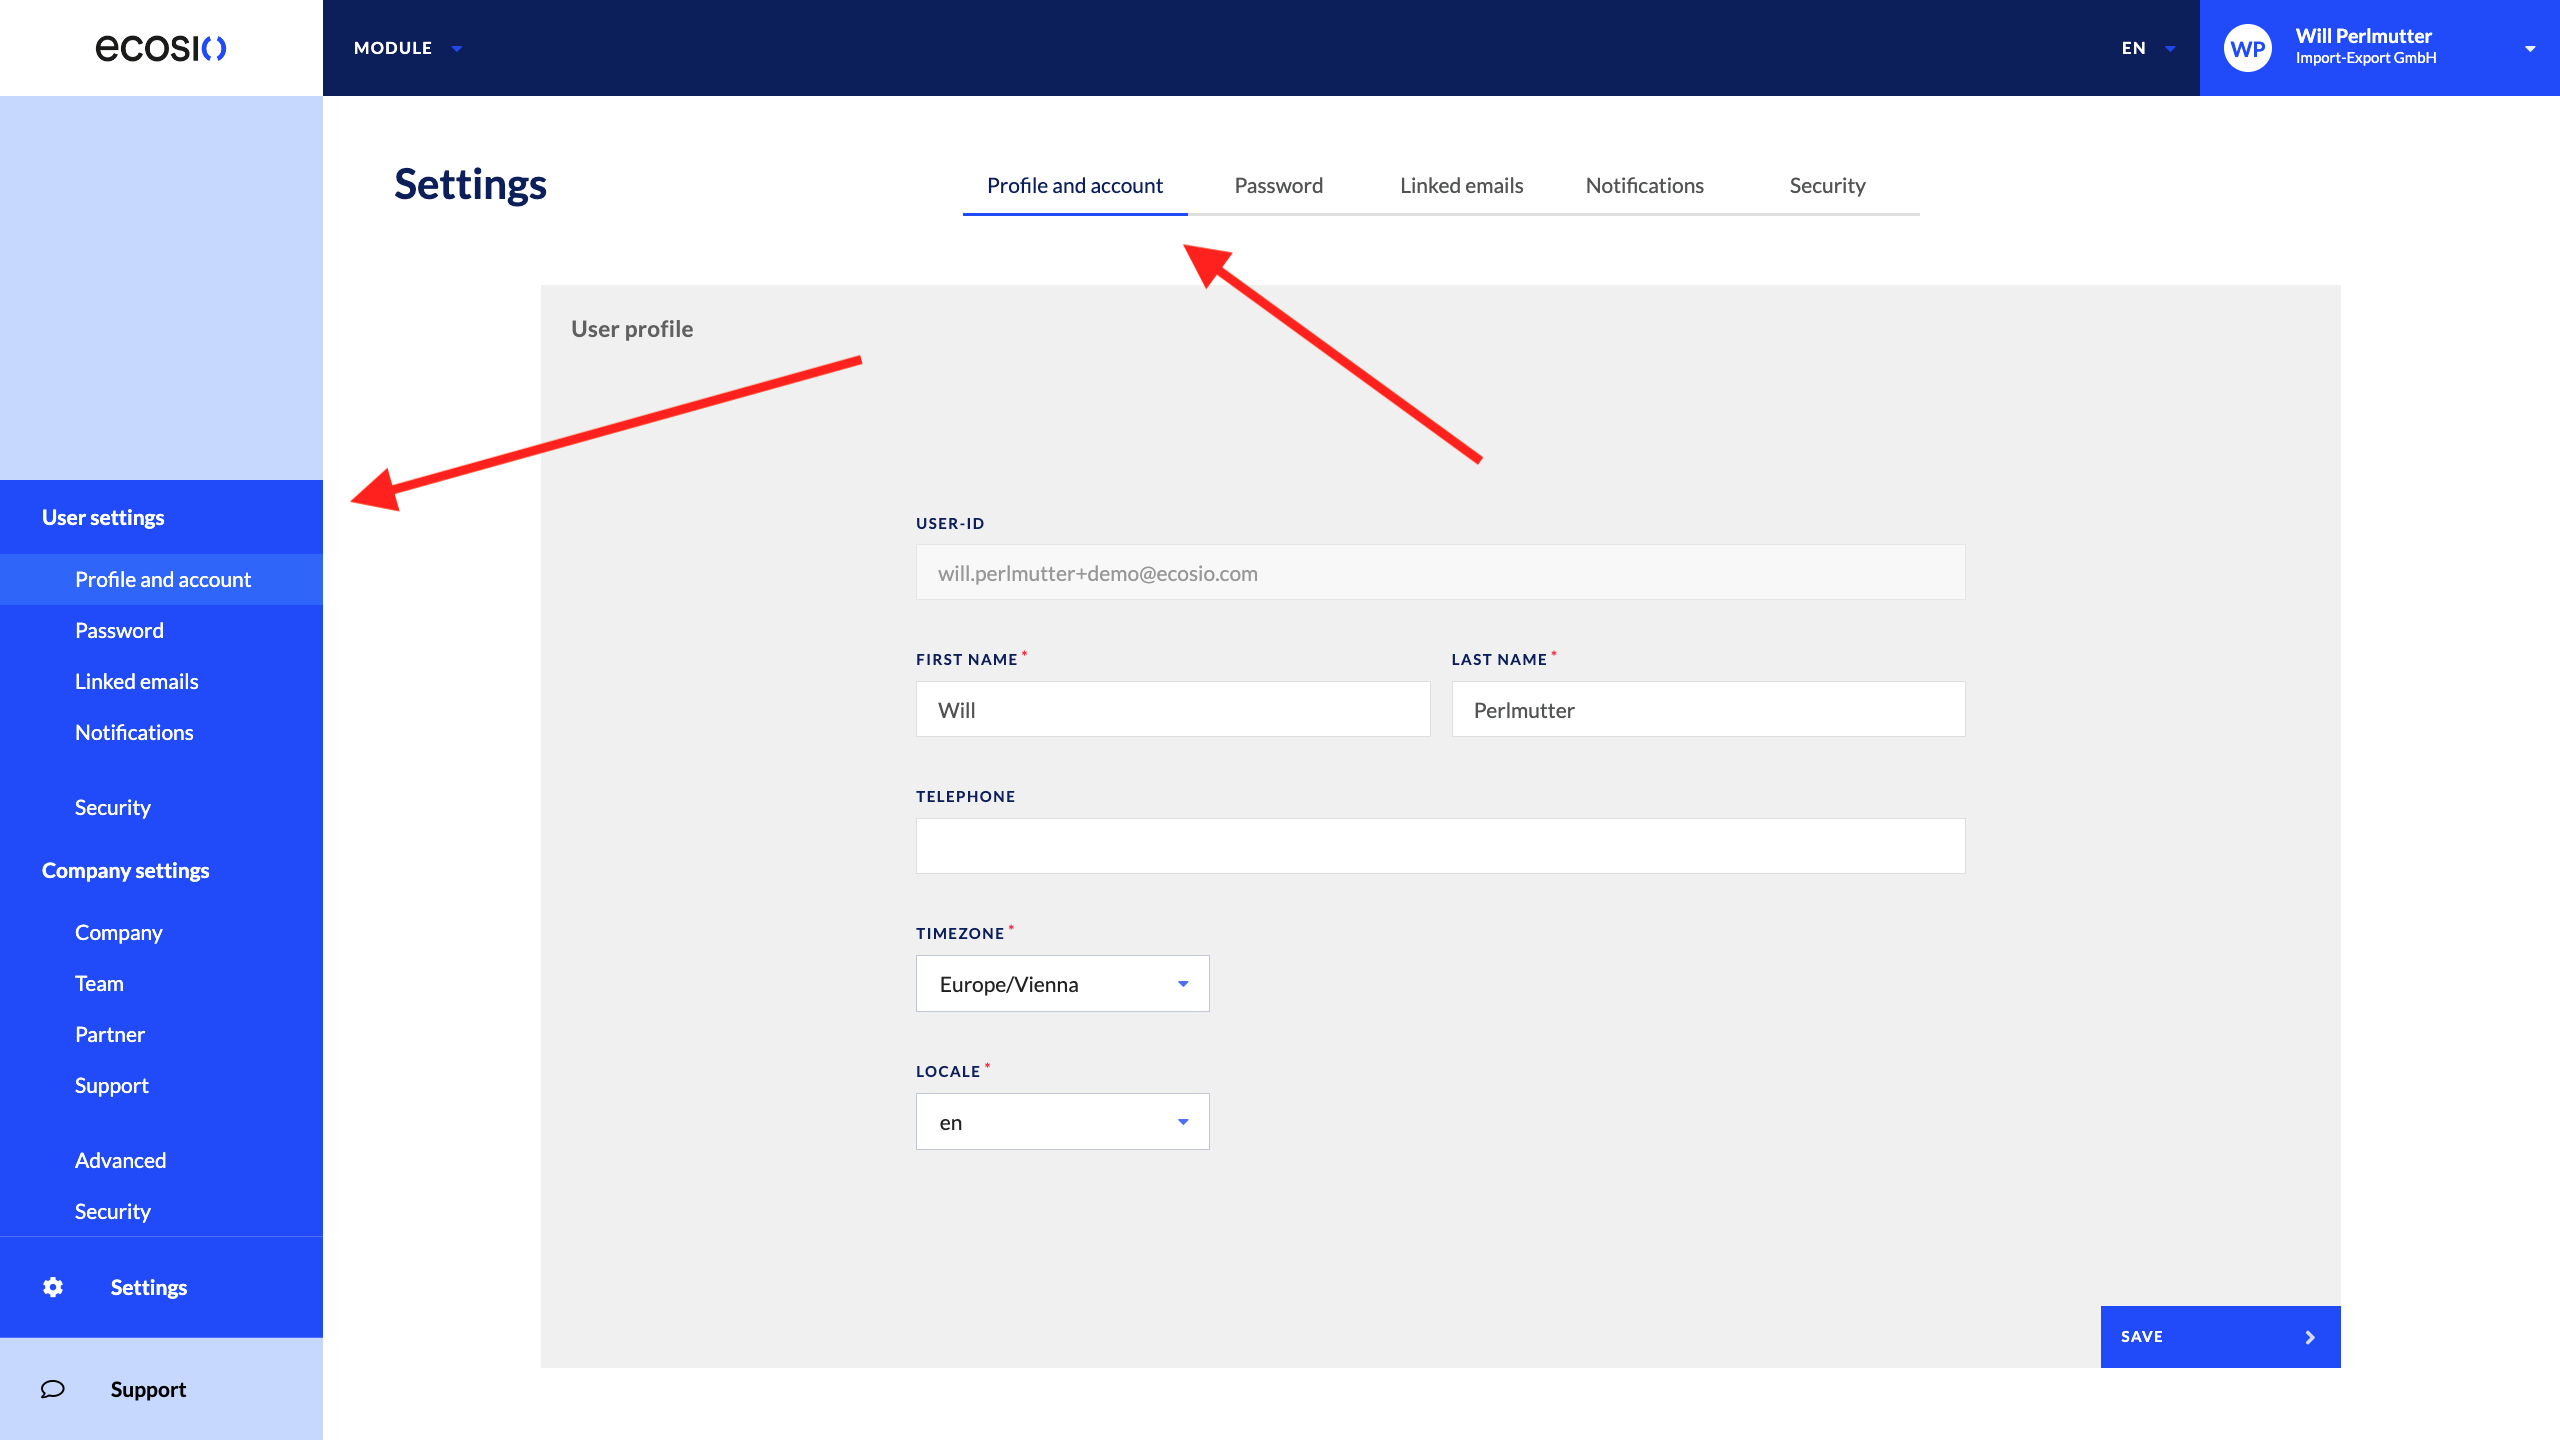Focus the First Name field
2560x1440 pixels.
click(1173, 710)
